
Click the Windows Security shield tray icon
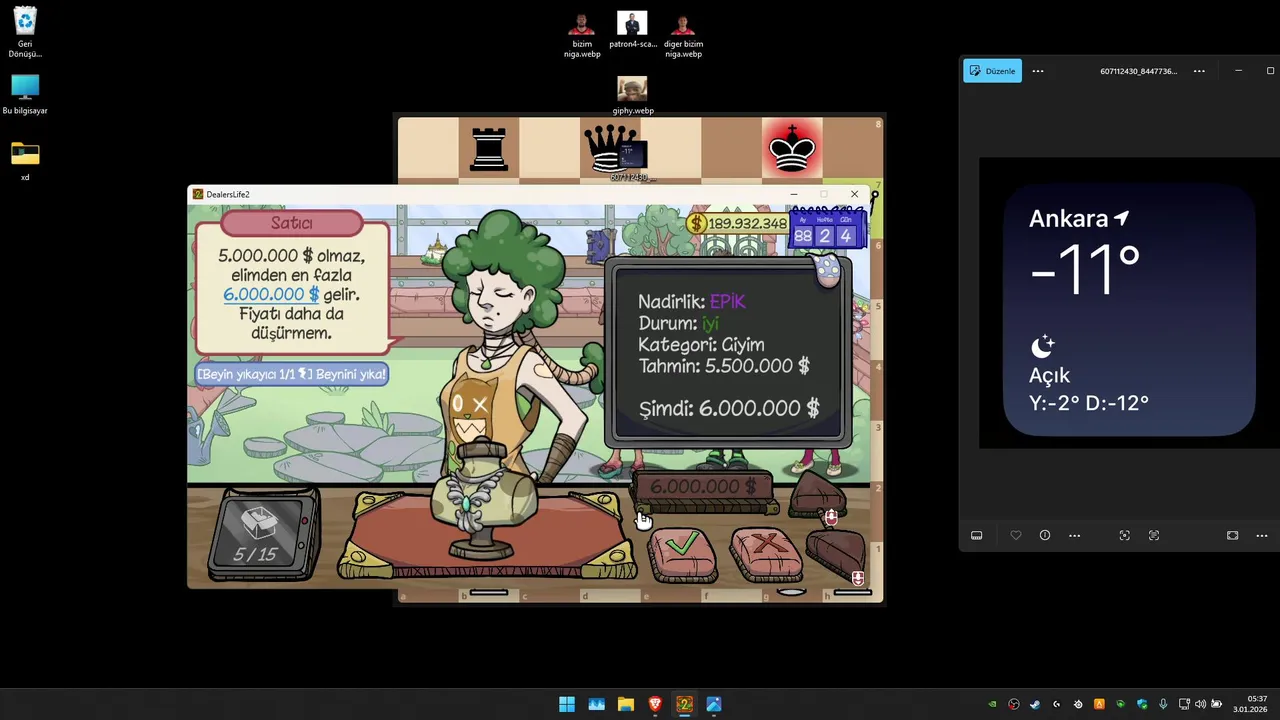coord(1142,704)
